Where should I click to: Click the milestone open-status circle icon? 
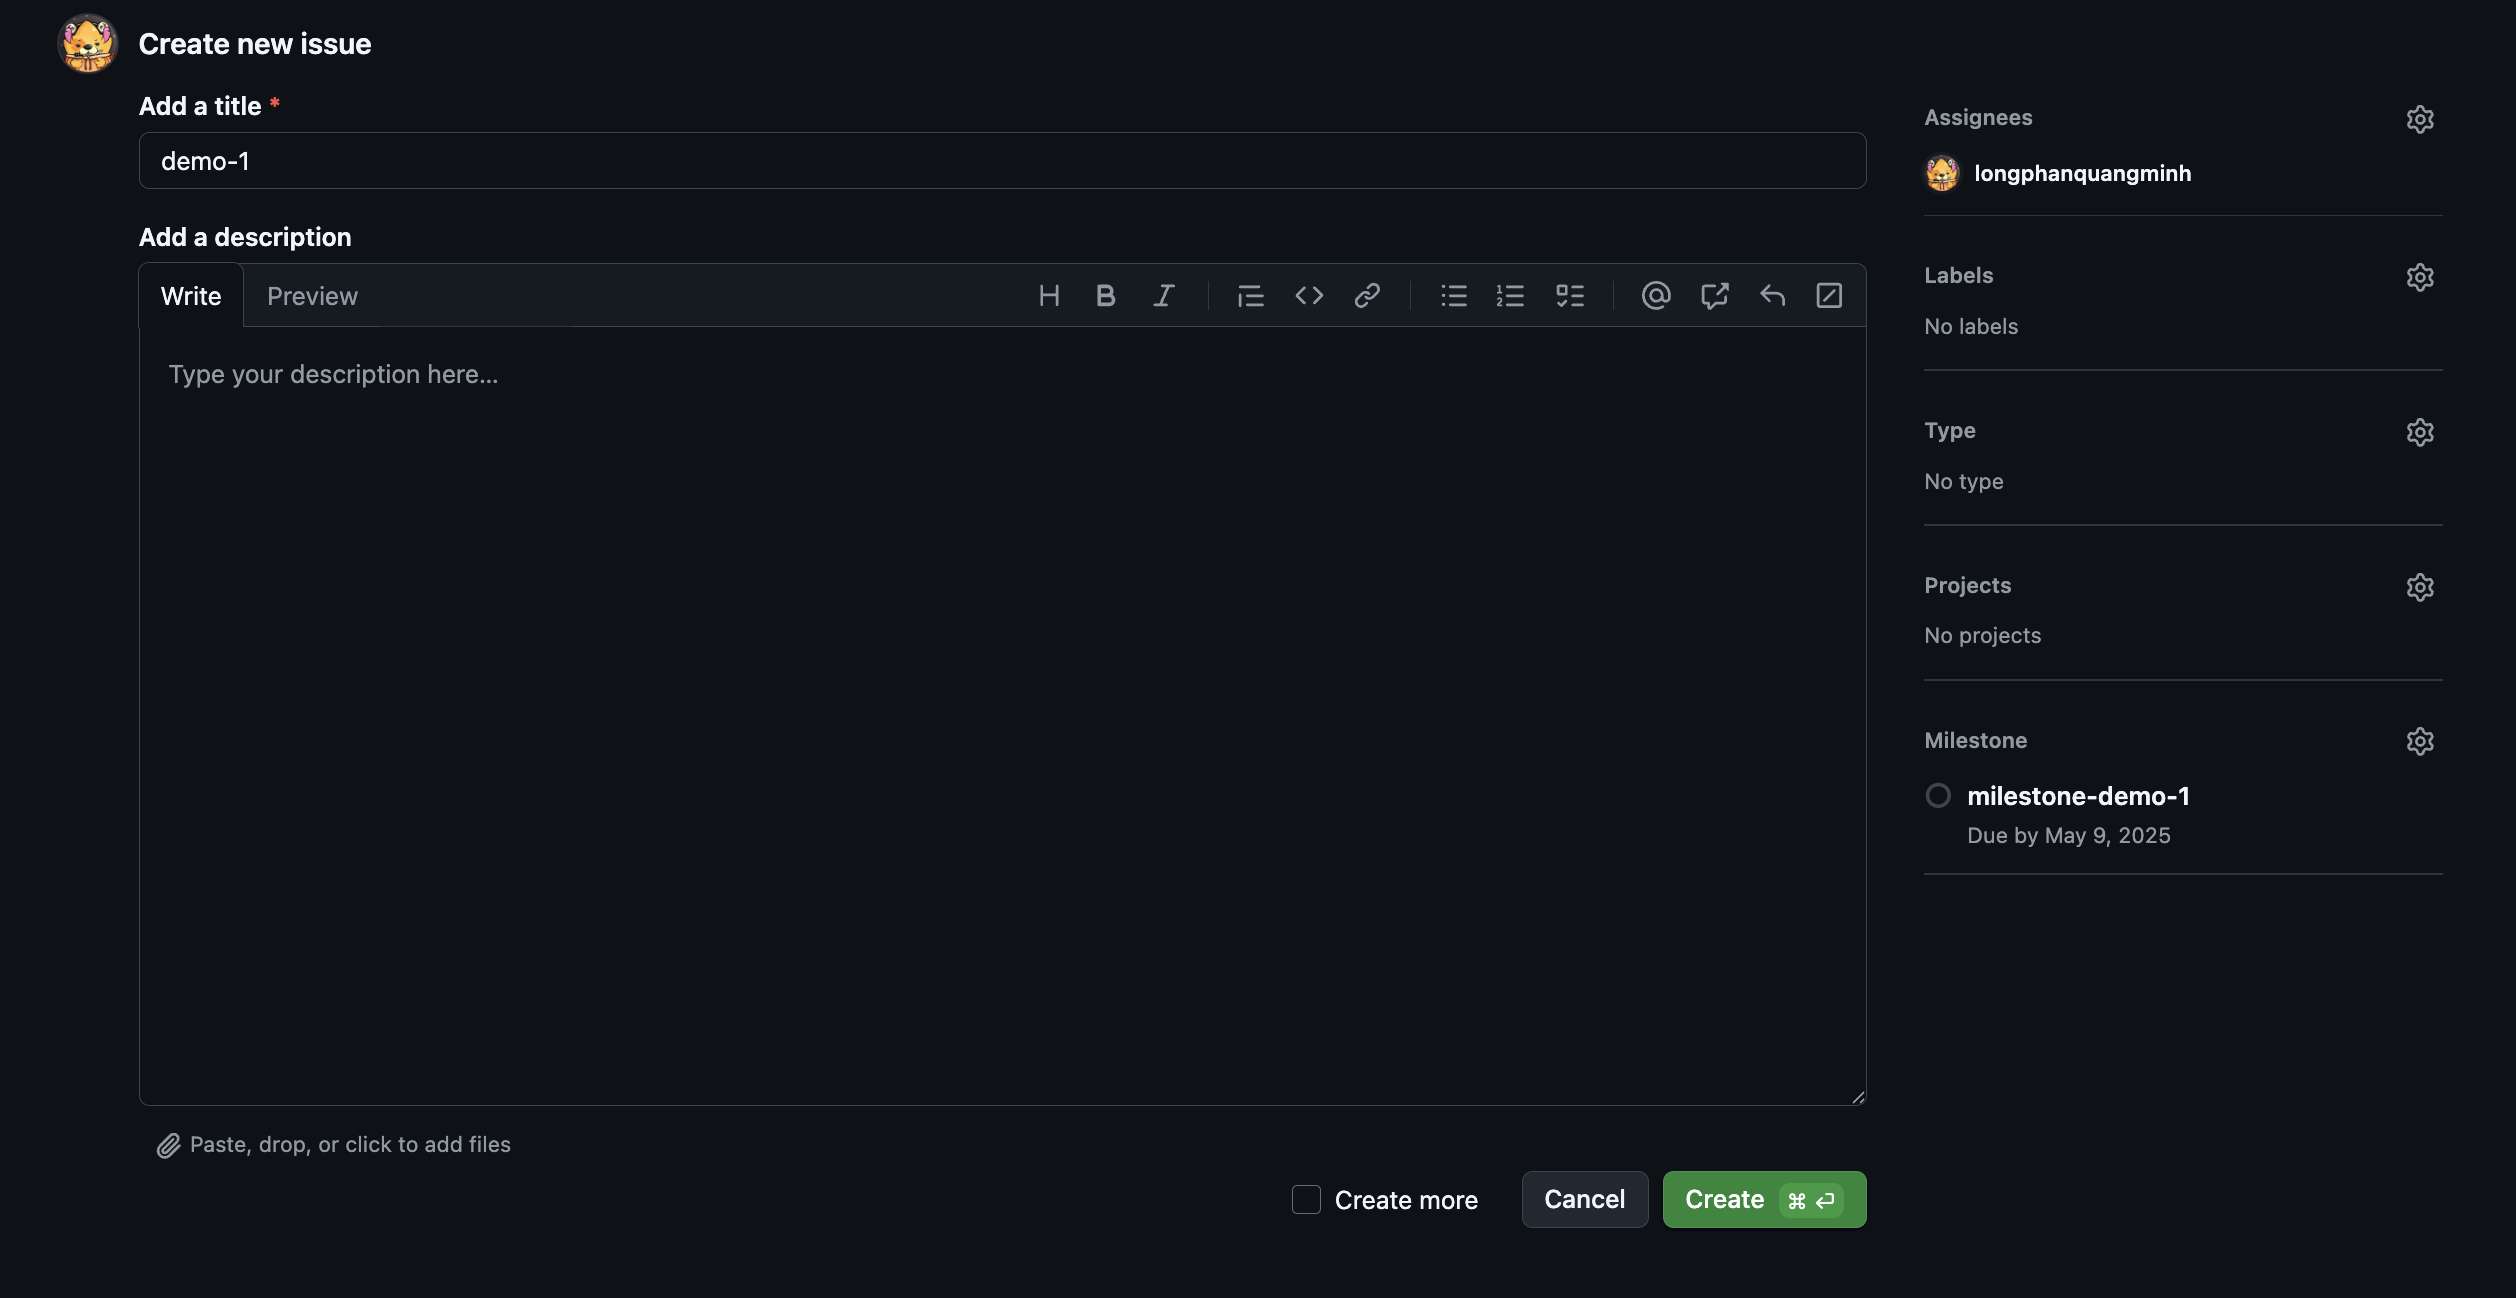[1938, 796]
